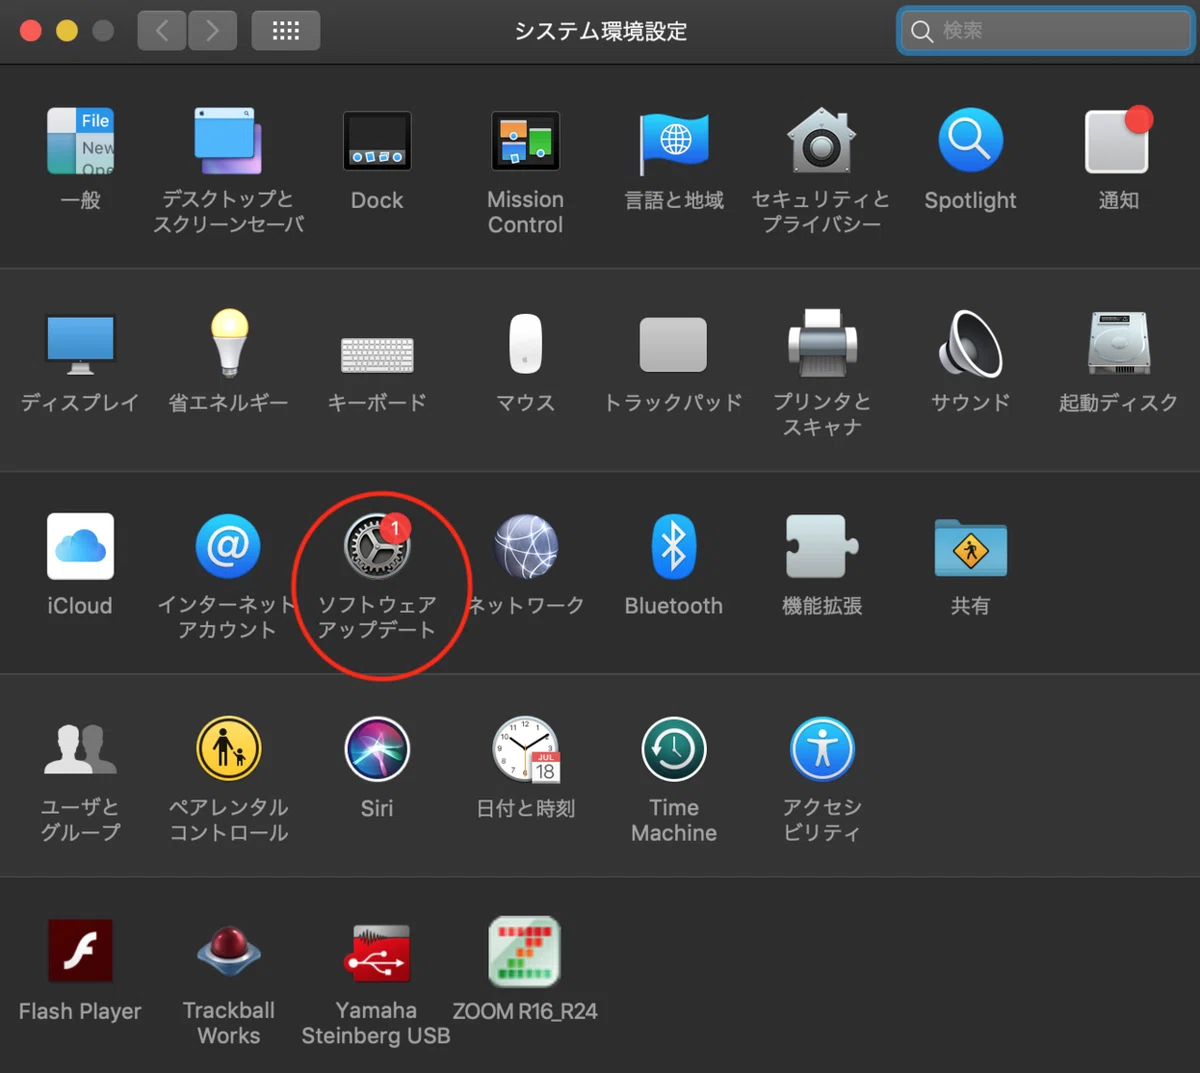Screen dimensions: 1200x1073
Task: Go forward with the right chevron button
Action: point(211,31)
